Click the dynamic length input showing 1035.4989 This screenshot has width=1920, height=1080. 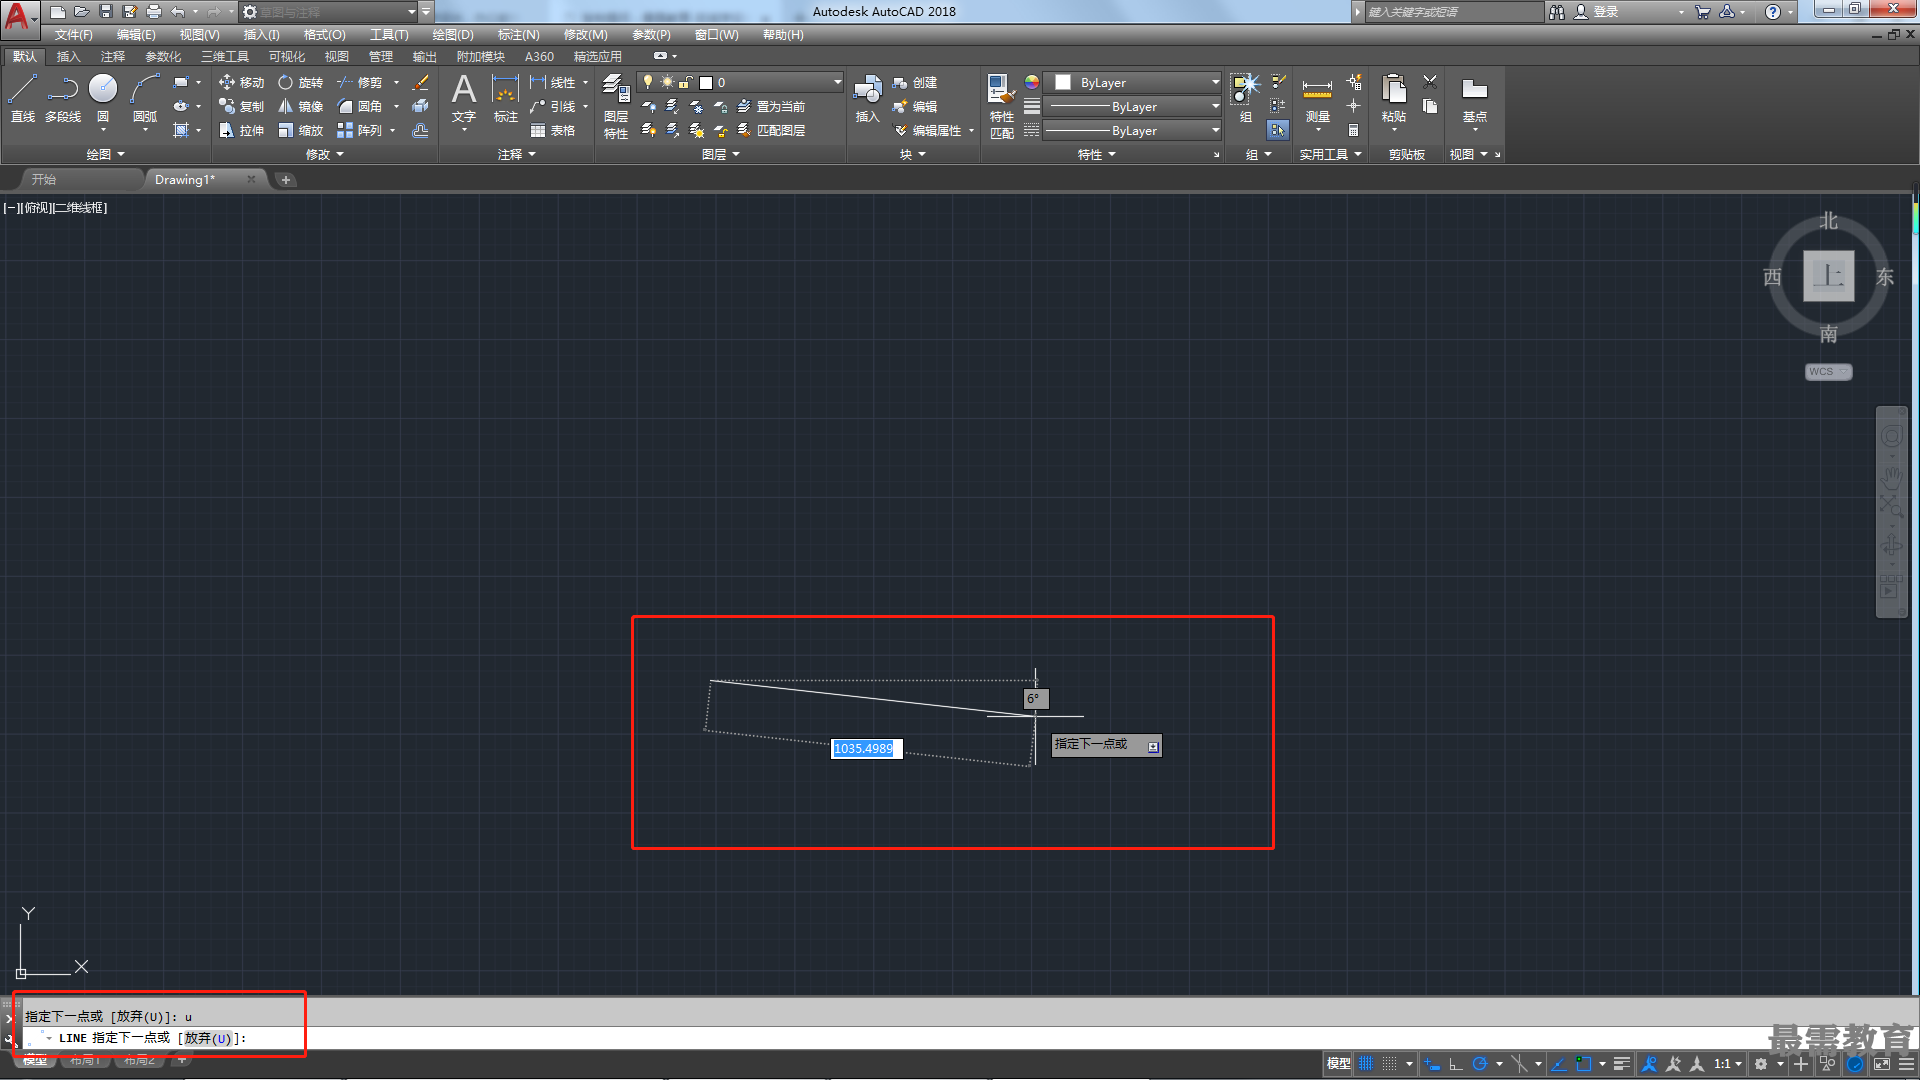866,749
